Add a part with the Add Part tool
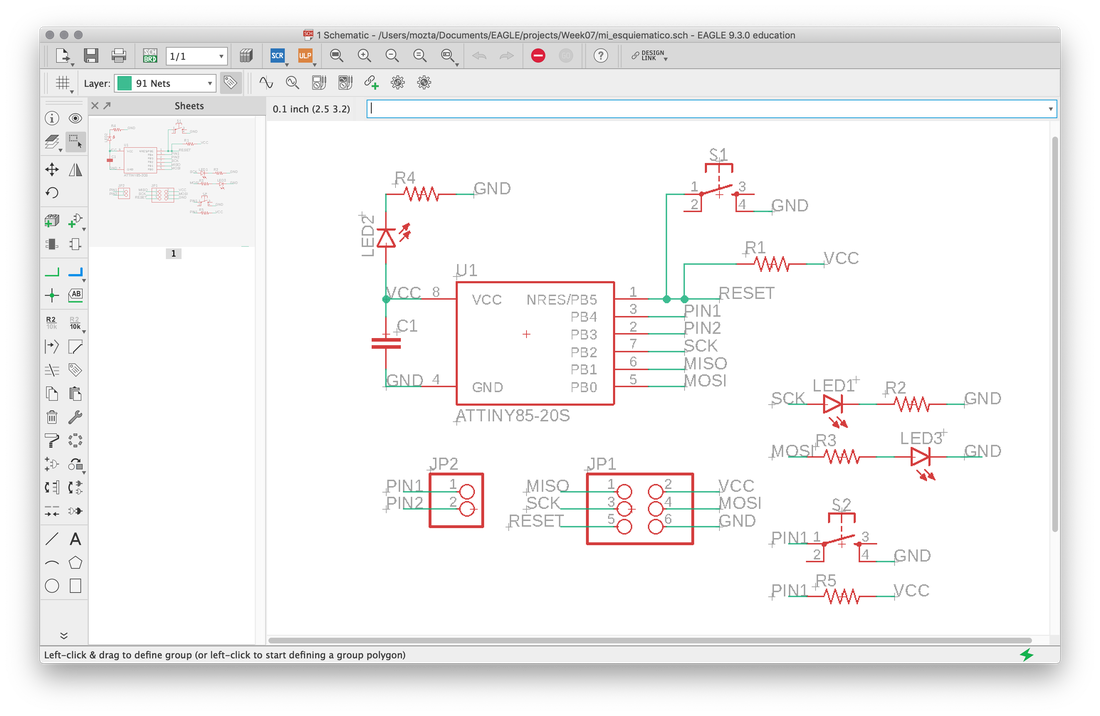The image size is (1100, 716). click(x=52, y=220)
